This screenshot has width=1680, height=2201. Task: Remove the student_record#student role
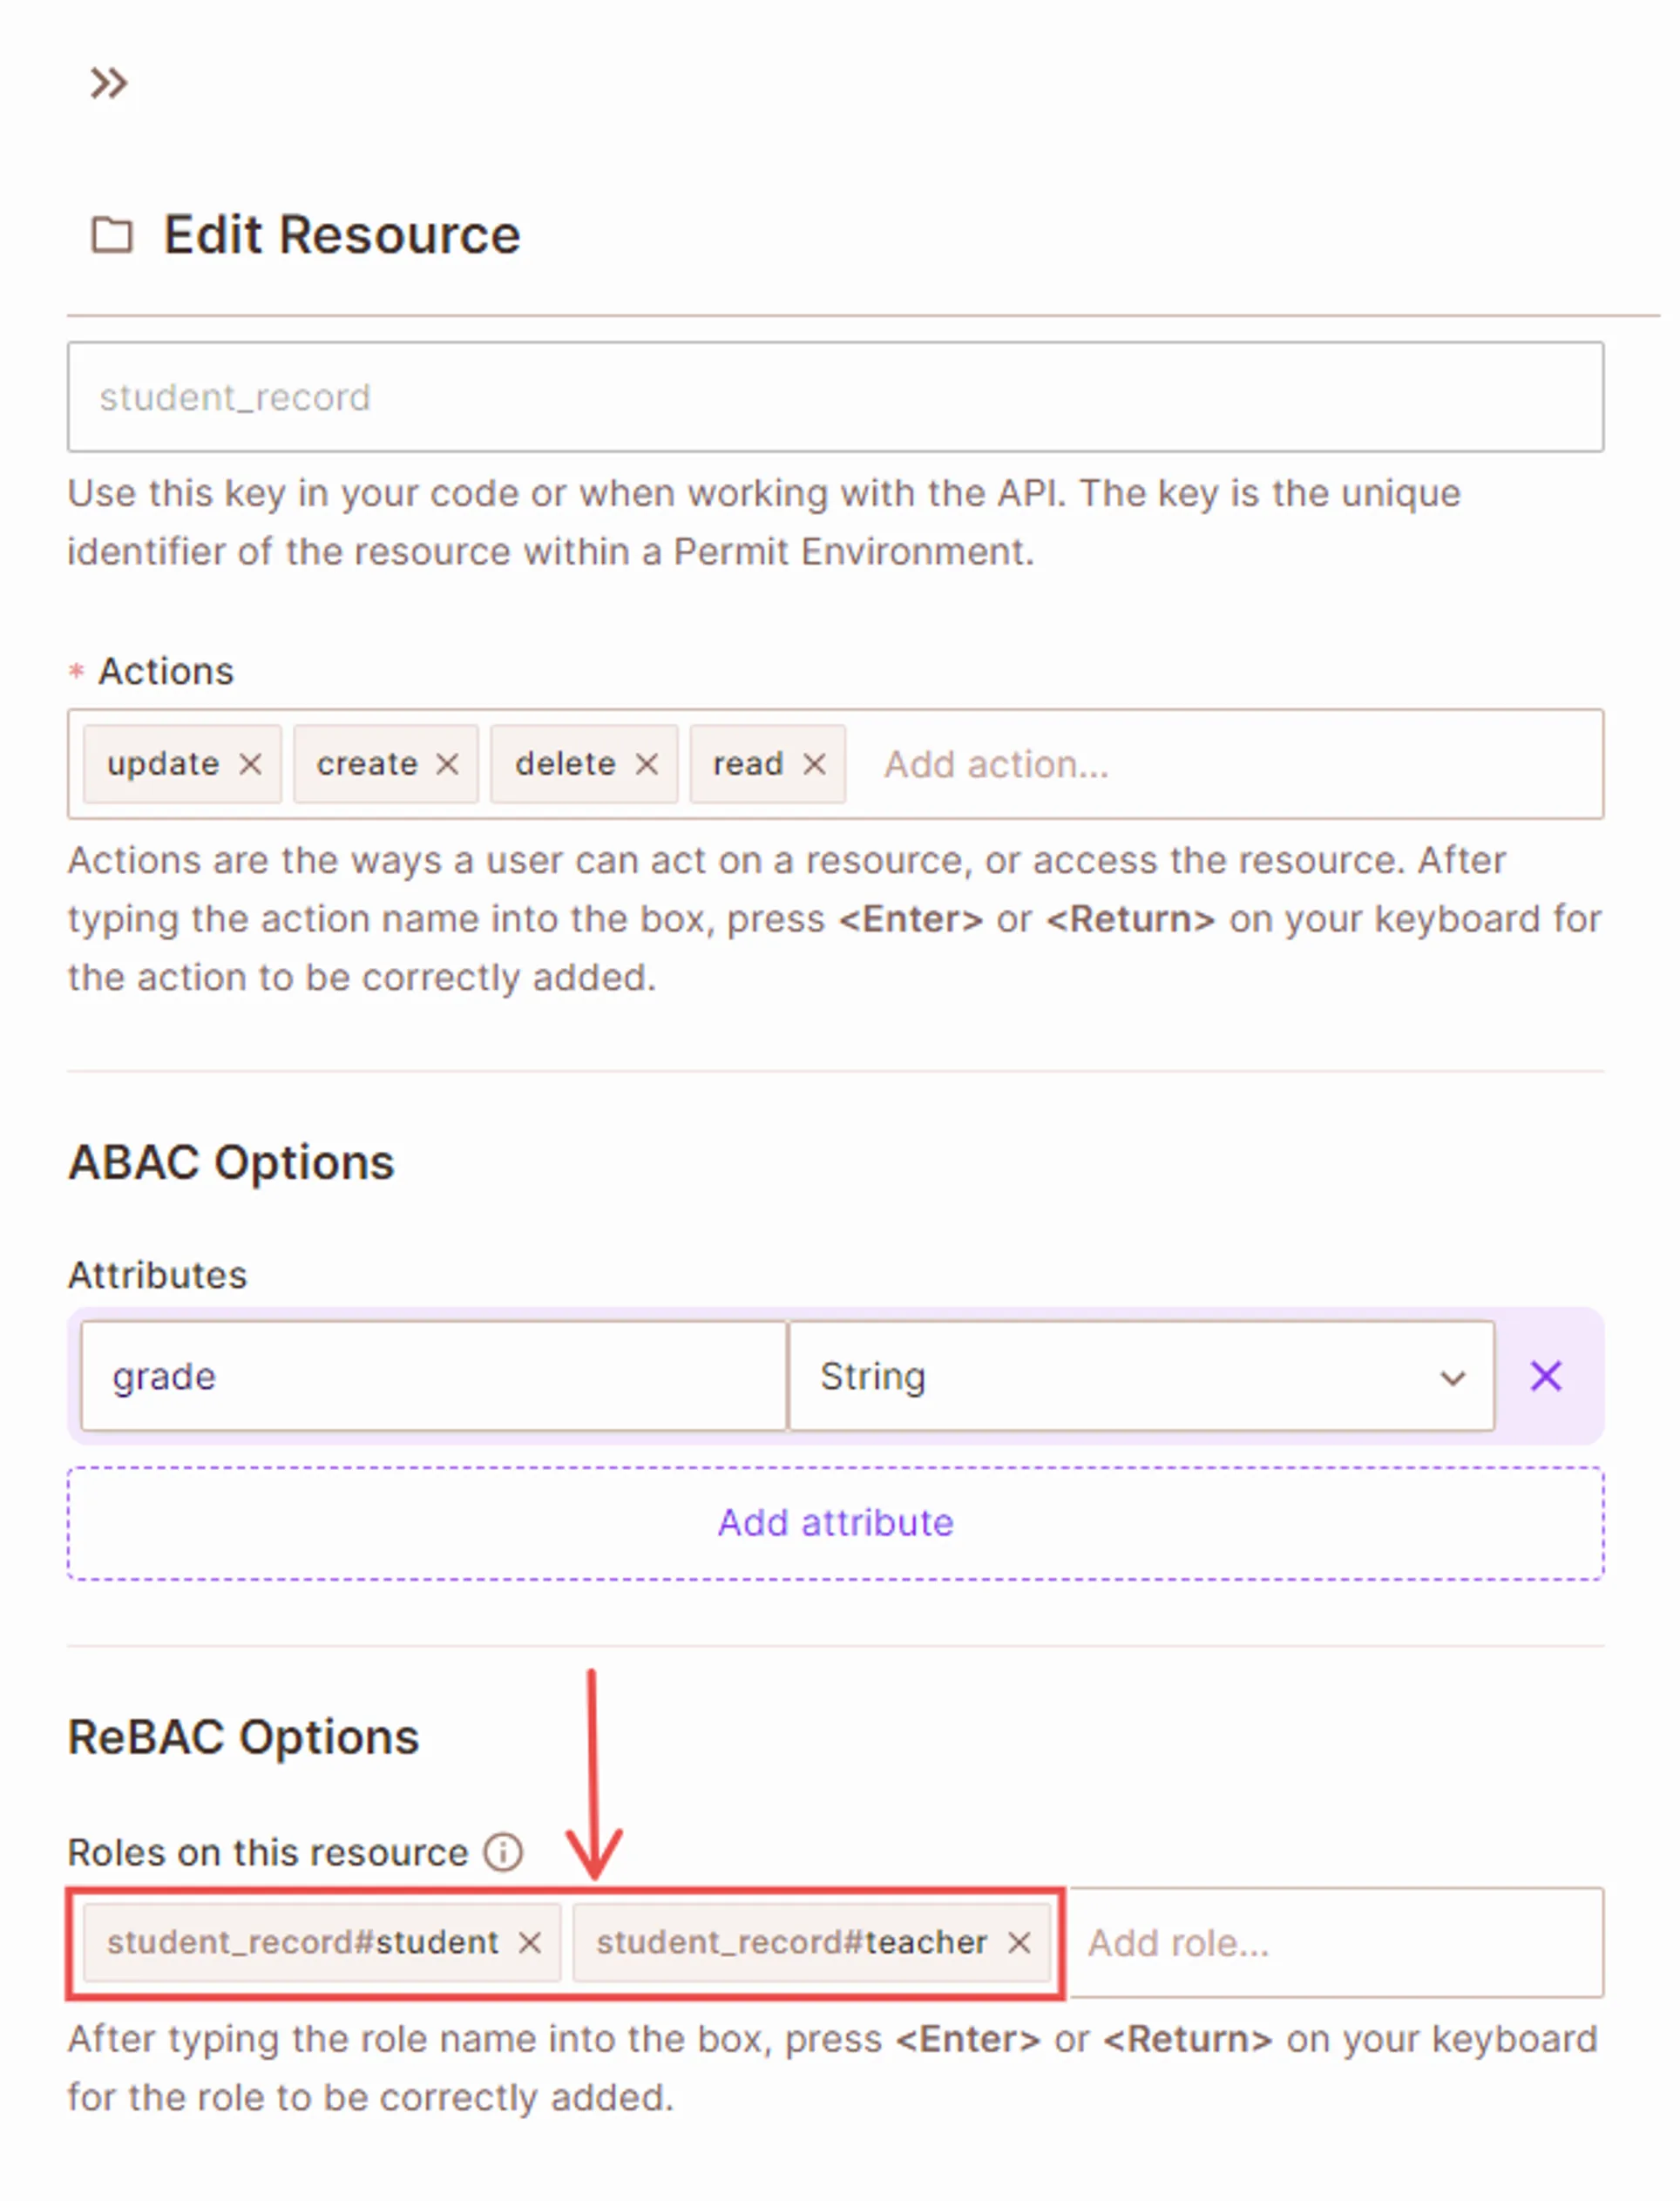(x=530, y=1942)
